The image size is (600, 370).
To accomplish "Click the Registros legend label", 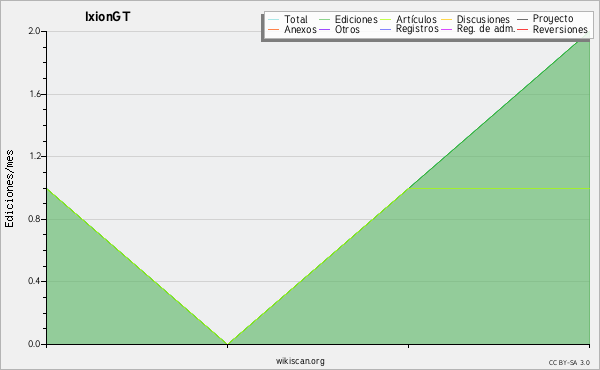I will coord(417,29).
